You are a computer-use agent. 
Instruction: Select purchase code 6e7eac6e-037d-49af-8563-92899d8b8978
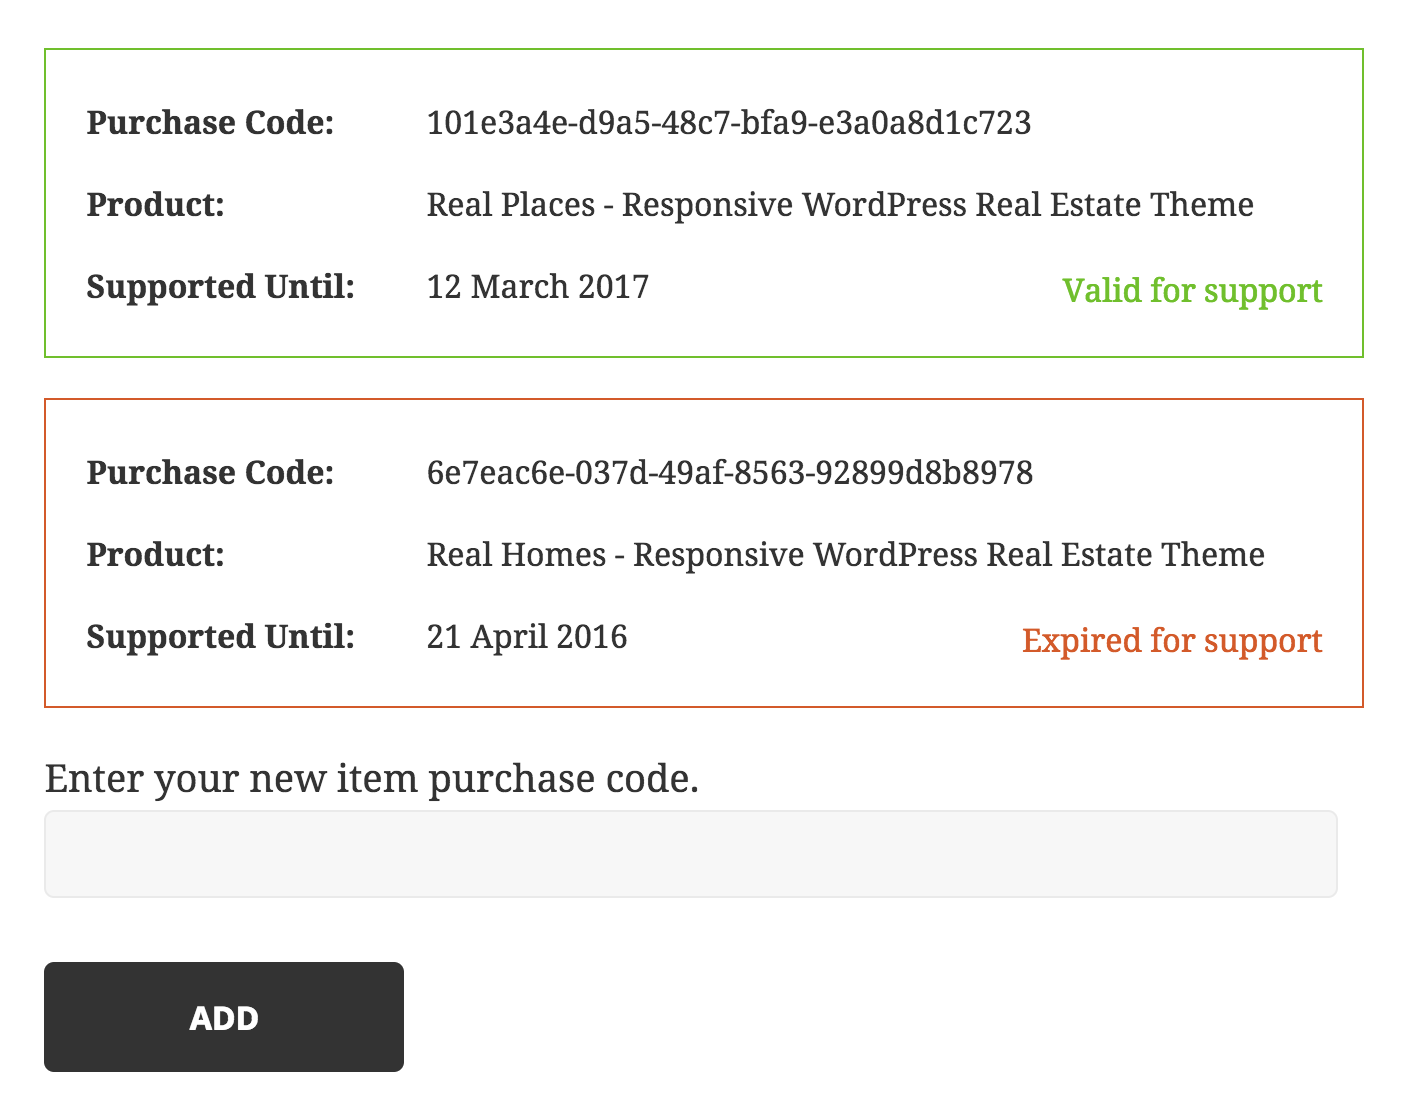tap(730, 473)
